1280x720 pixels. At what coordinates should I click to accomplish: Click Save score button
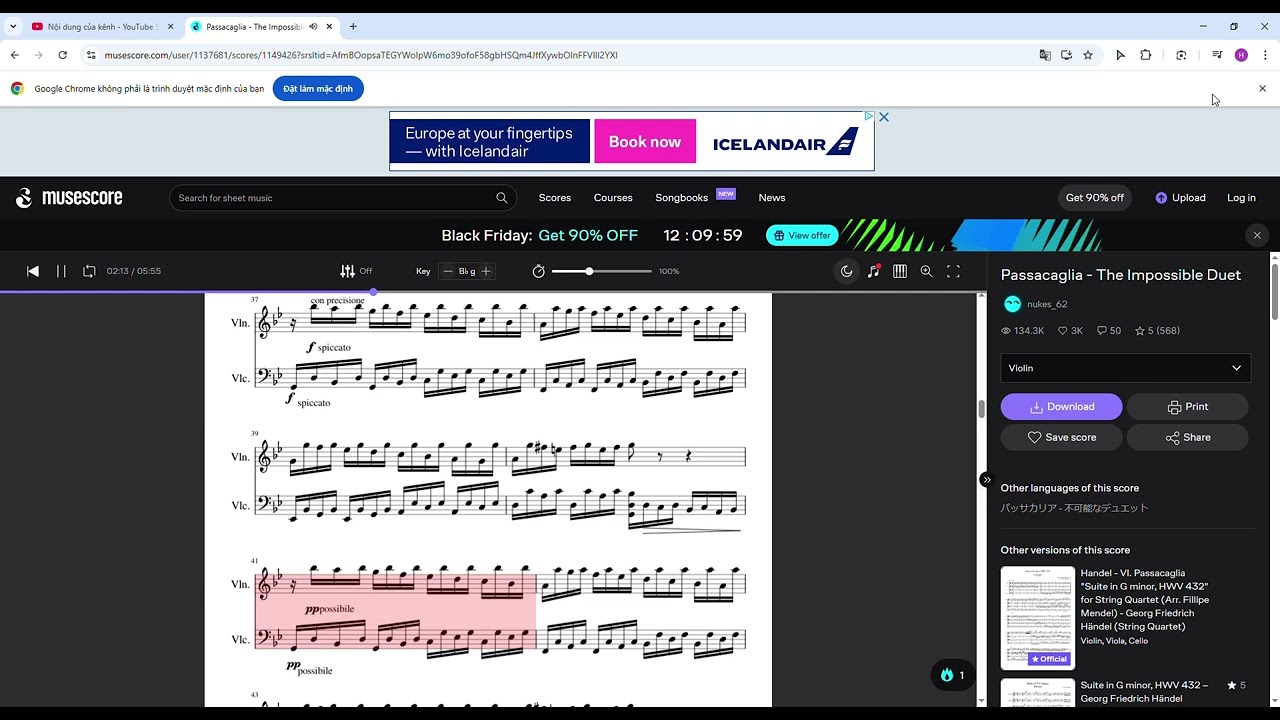pos(1062,437)
